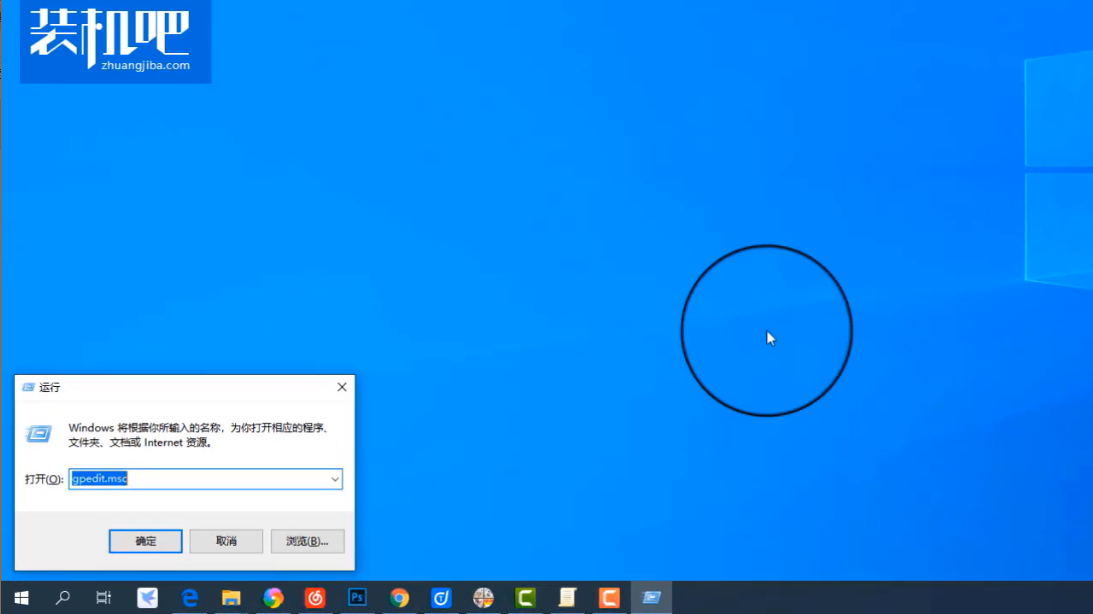Click the 确定 button to run gpedit.msc
This screenshot has height=614, width=1093.
[x=146, y=541]
